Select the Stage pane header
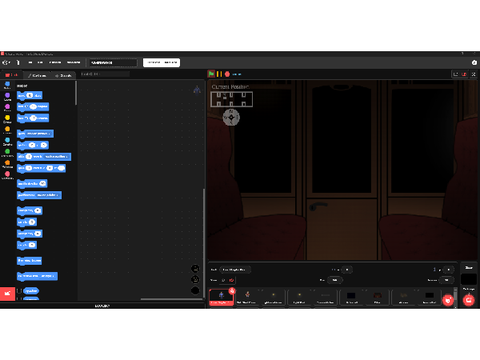 click(x=469, y=268)
